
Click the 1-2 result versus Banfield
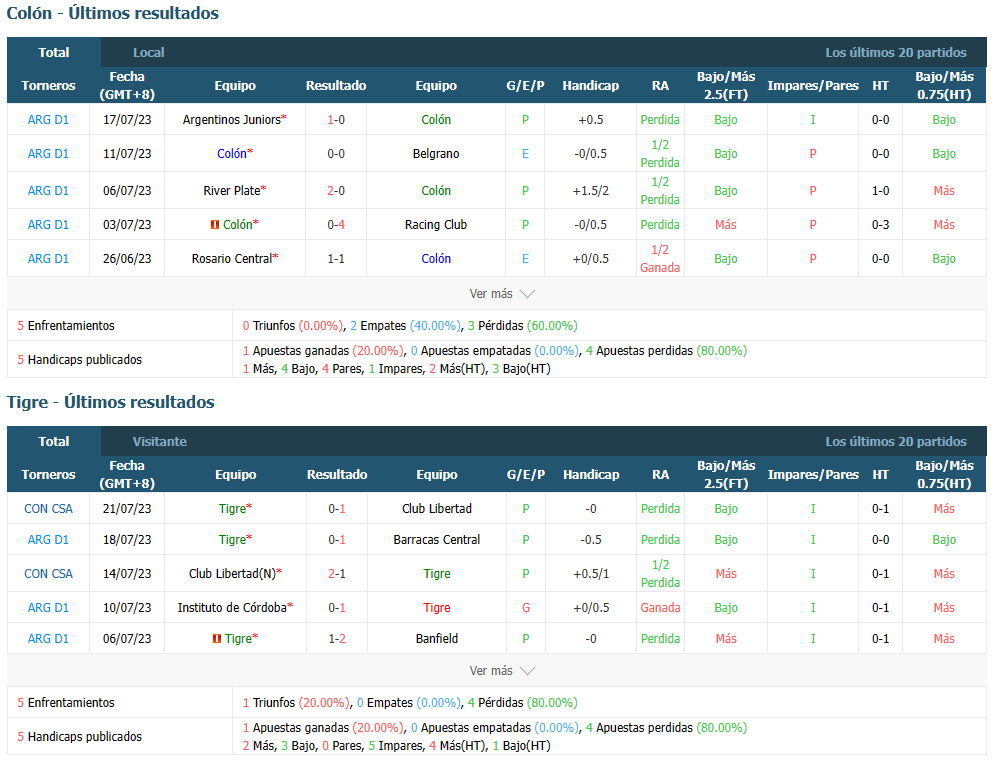[x=337, y=639]
